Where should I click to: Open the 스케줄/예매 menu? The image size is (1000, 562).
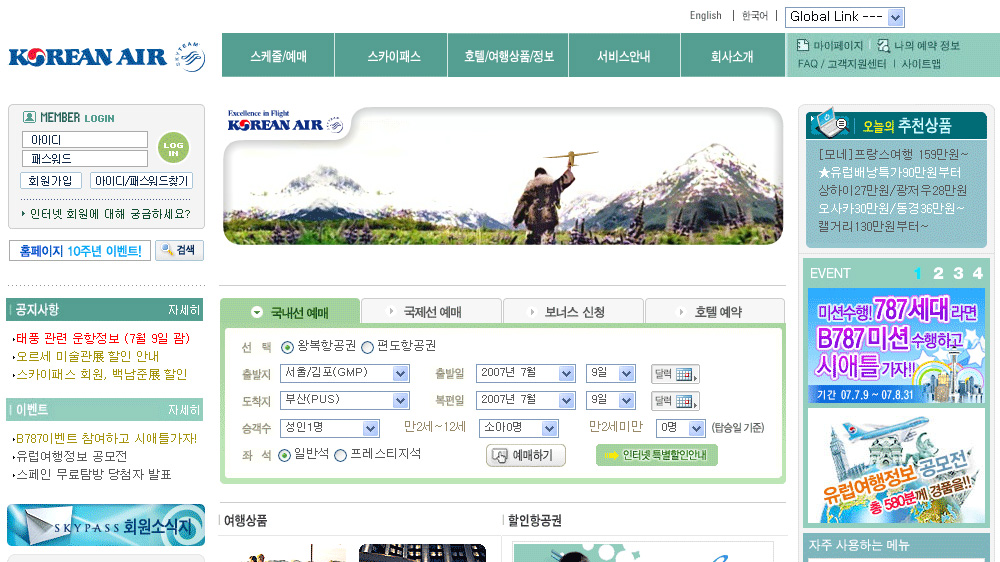(x=278, y=55)
